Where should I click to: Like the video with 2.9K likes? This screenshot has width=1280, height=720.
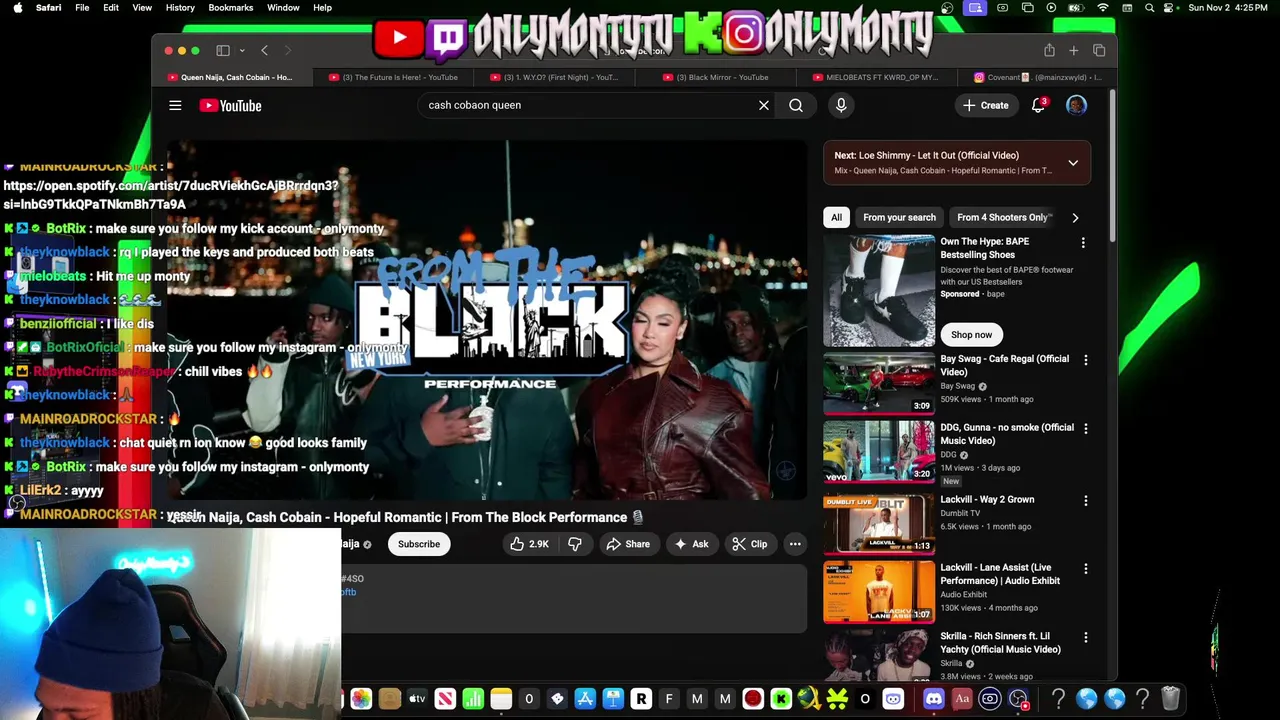click(x=529, y=544)
